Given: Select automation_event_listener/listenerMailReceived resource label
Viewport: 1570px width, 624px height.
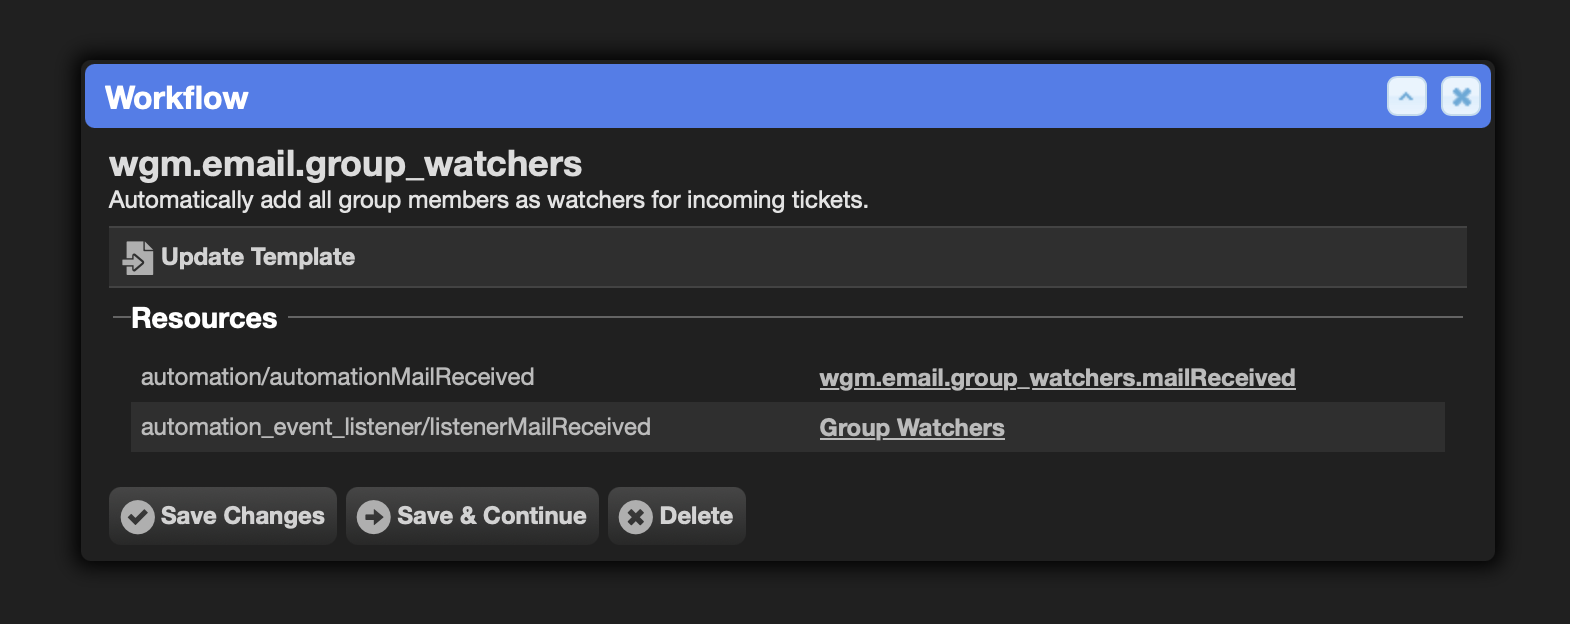Looking at the screenshot, I should pos(396,427).
